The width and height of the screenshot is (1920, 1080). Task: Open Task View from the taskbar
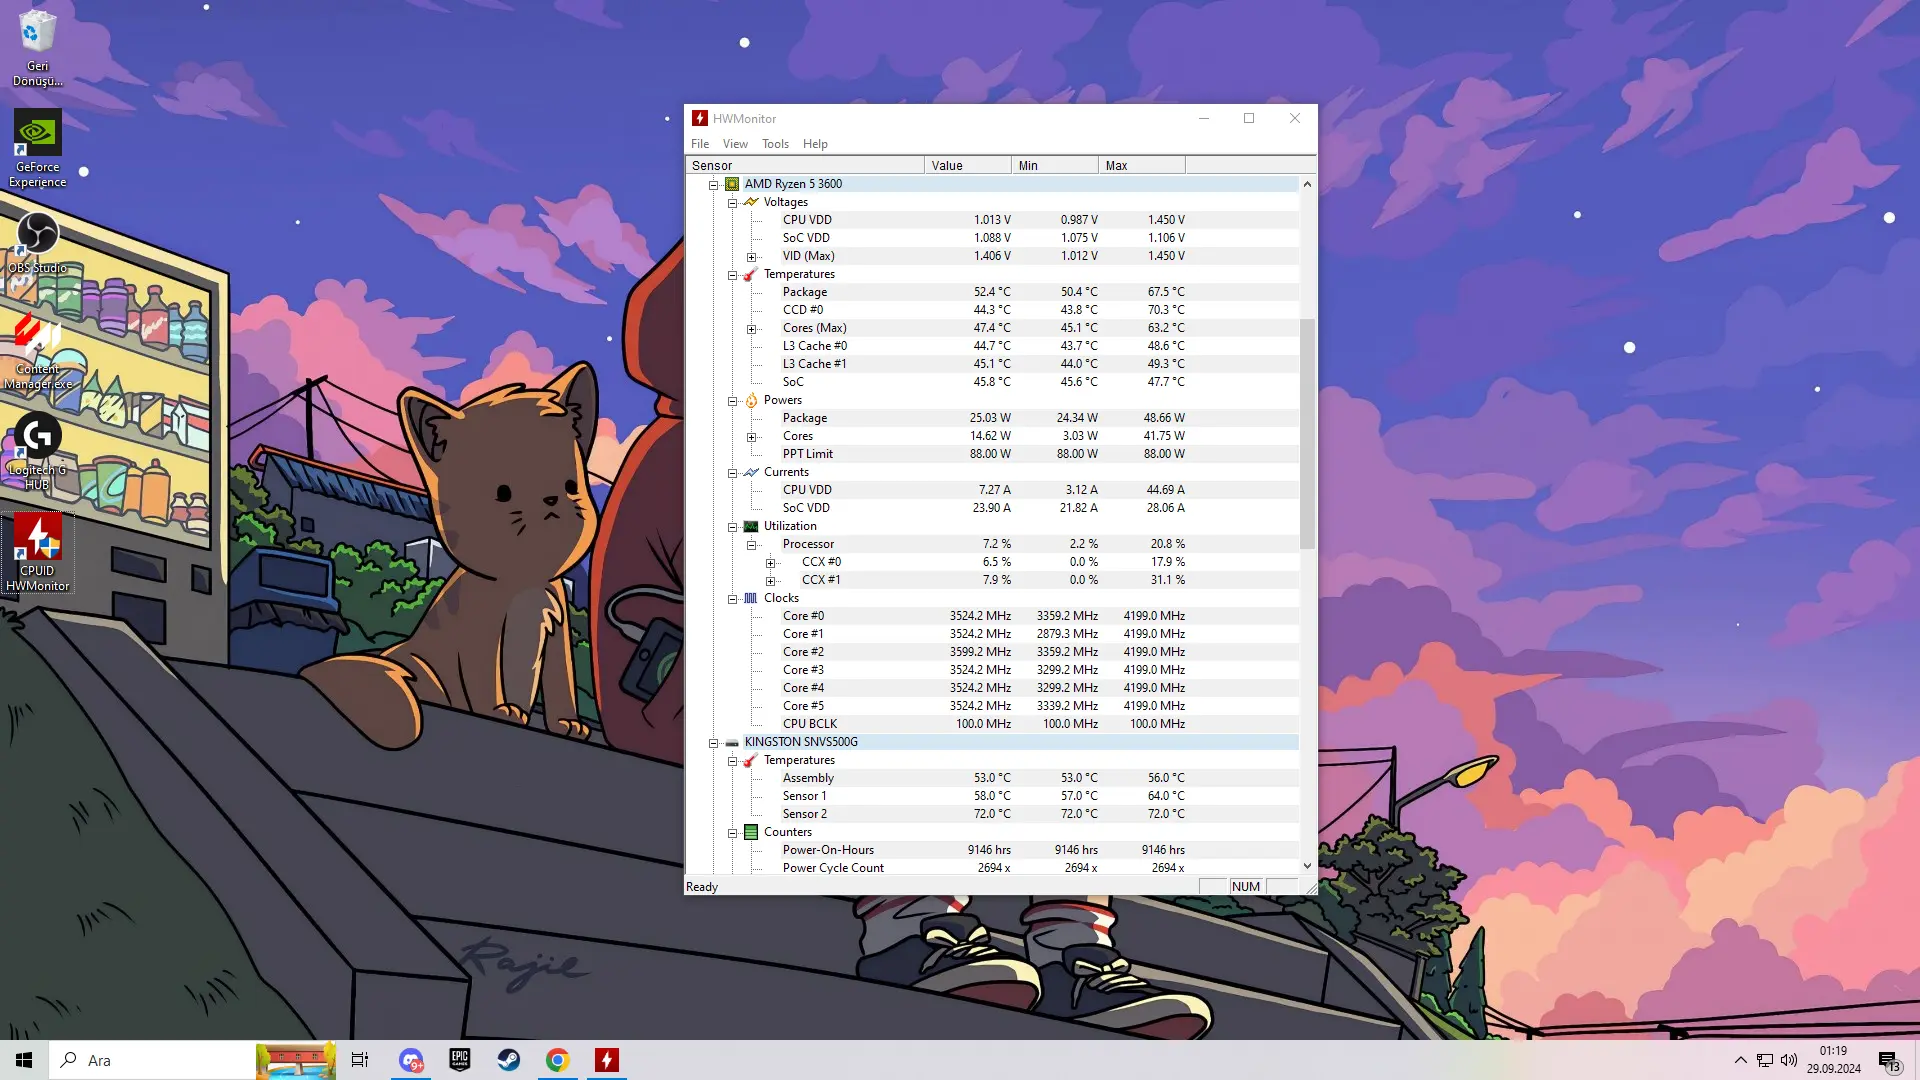tap(360, 1060)
